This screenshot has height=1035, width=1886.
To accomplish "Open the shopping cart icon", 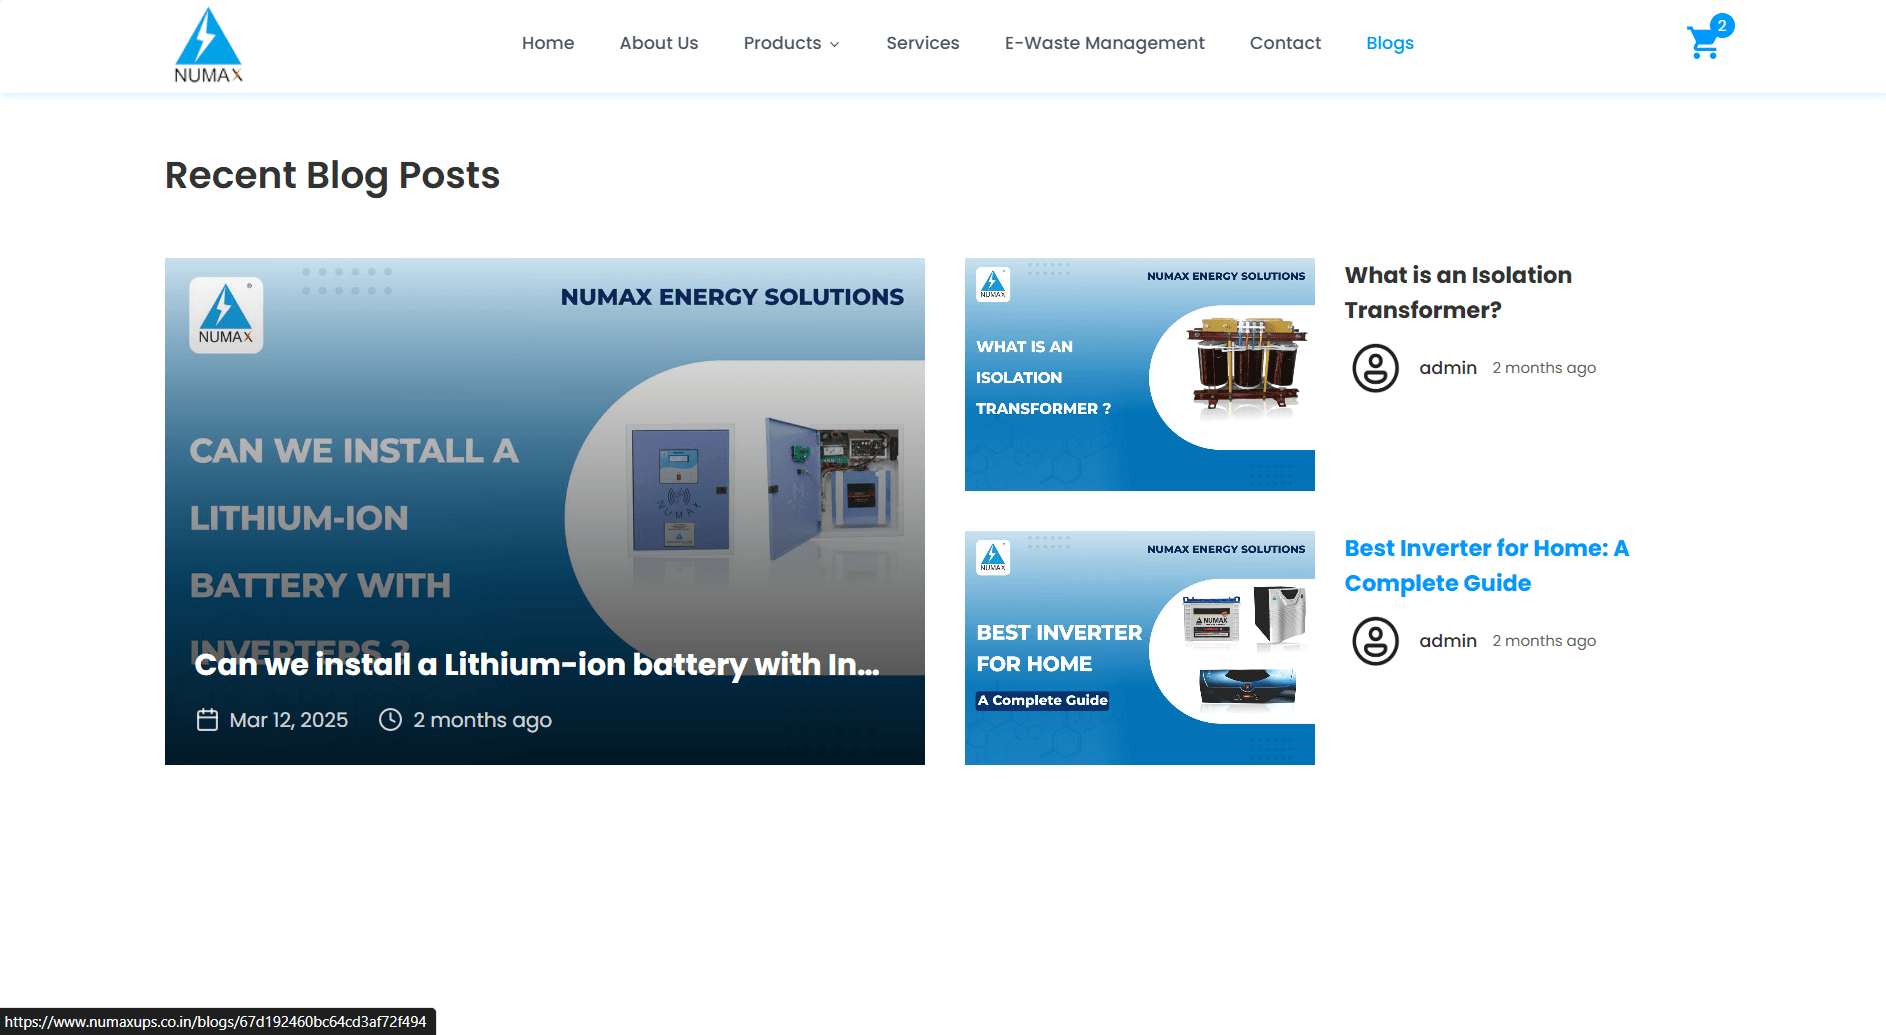I will coord(1703,43).
